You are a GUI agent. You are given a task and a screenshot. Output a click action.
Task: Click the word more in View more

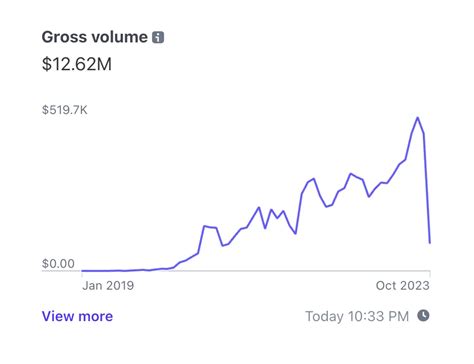(95, 316)
